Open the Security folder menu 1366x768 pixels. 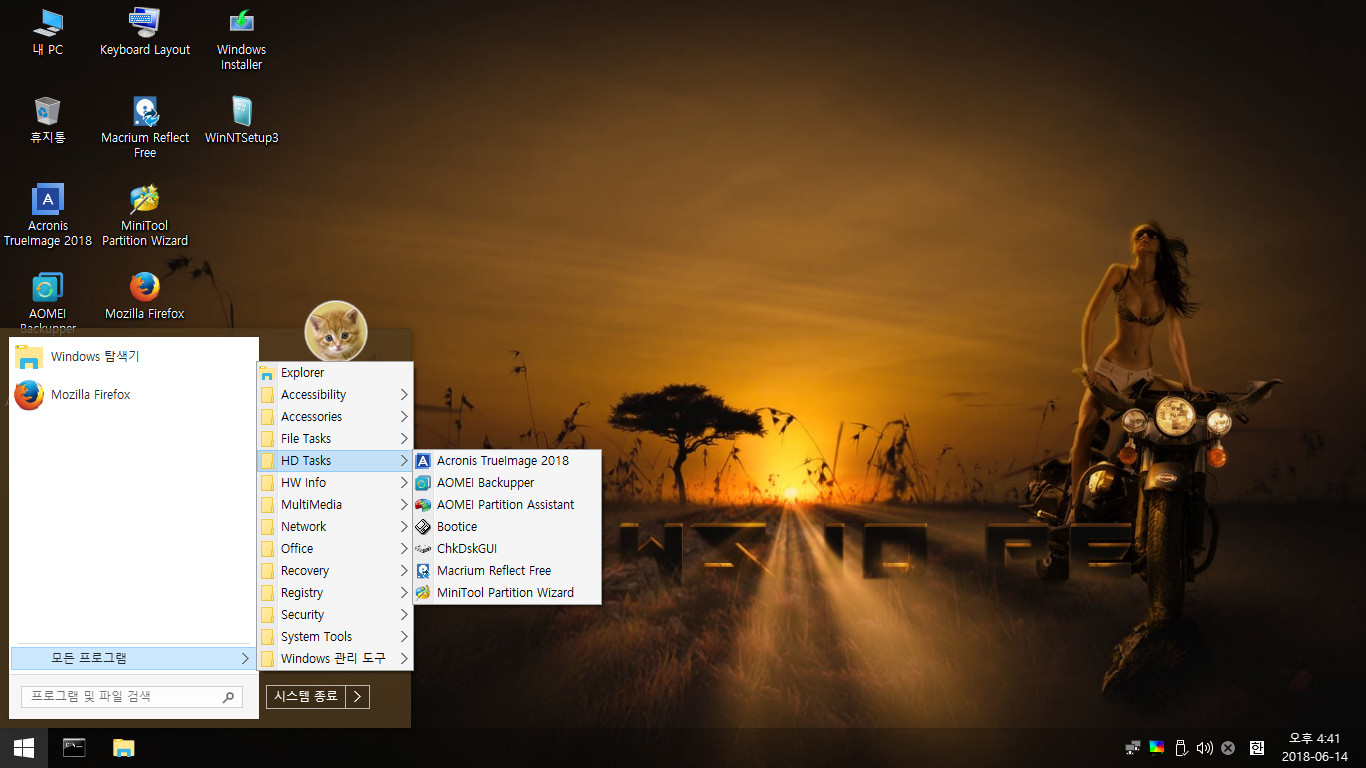tap(334, 615)
